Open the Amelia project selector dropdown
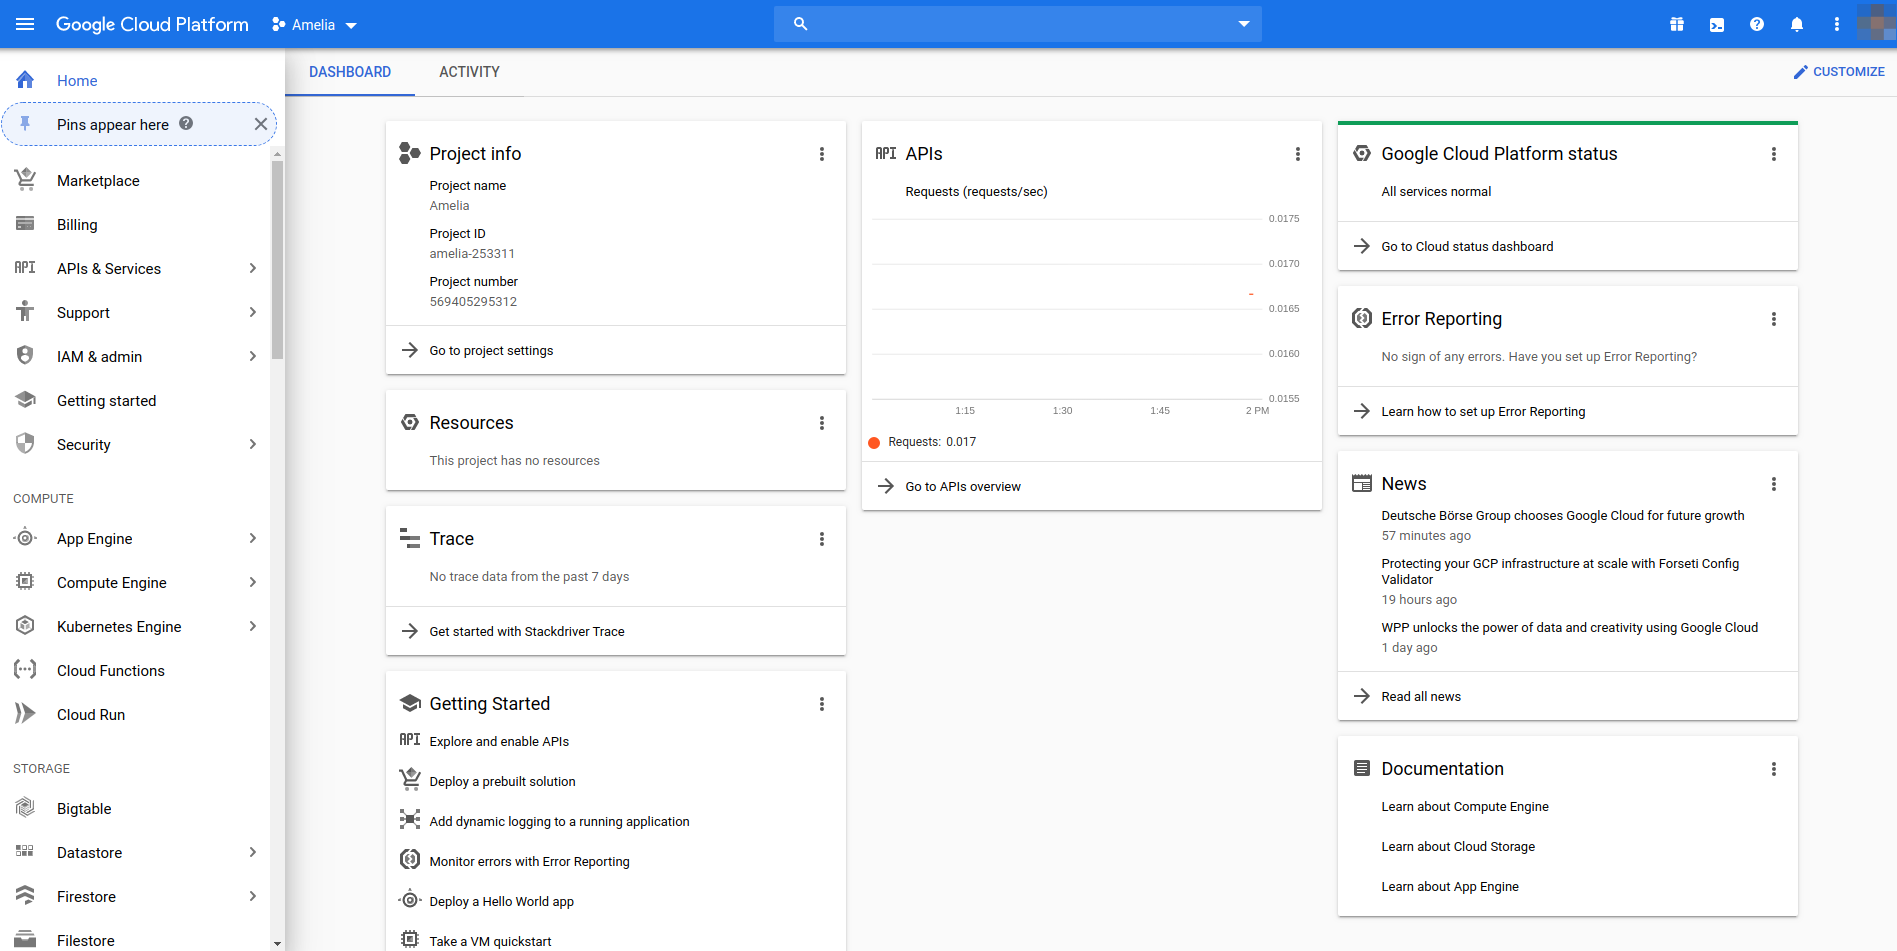Viewport: 1897px width, 951px height. (x=314, y=25)
